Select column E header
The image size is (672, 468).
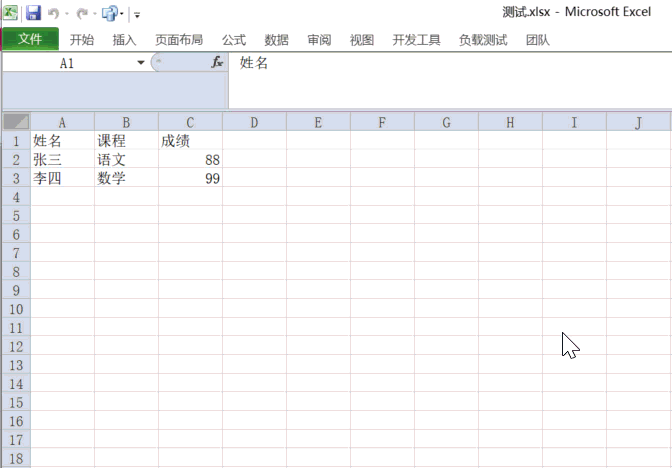point(318,123)
